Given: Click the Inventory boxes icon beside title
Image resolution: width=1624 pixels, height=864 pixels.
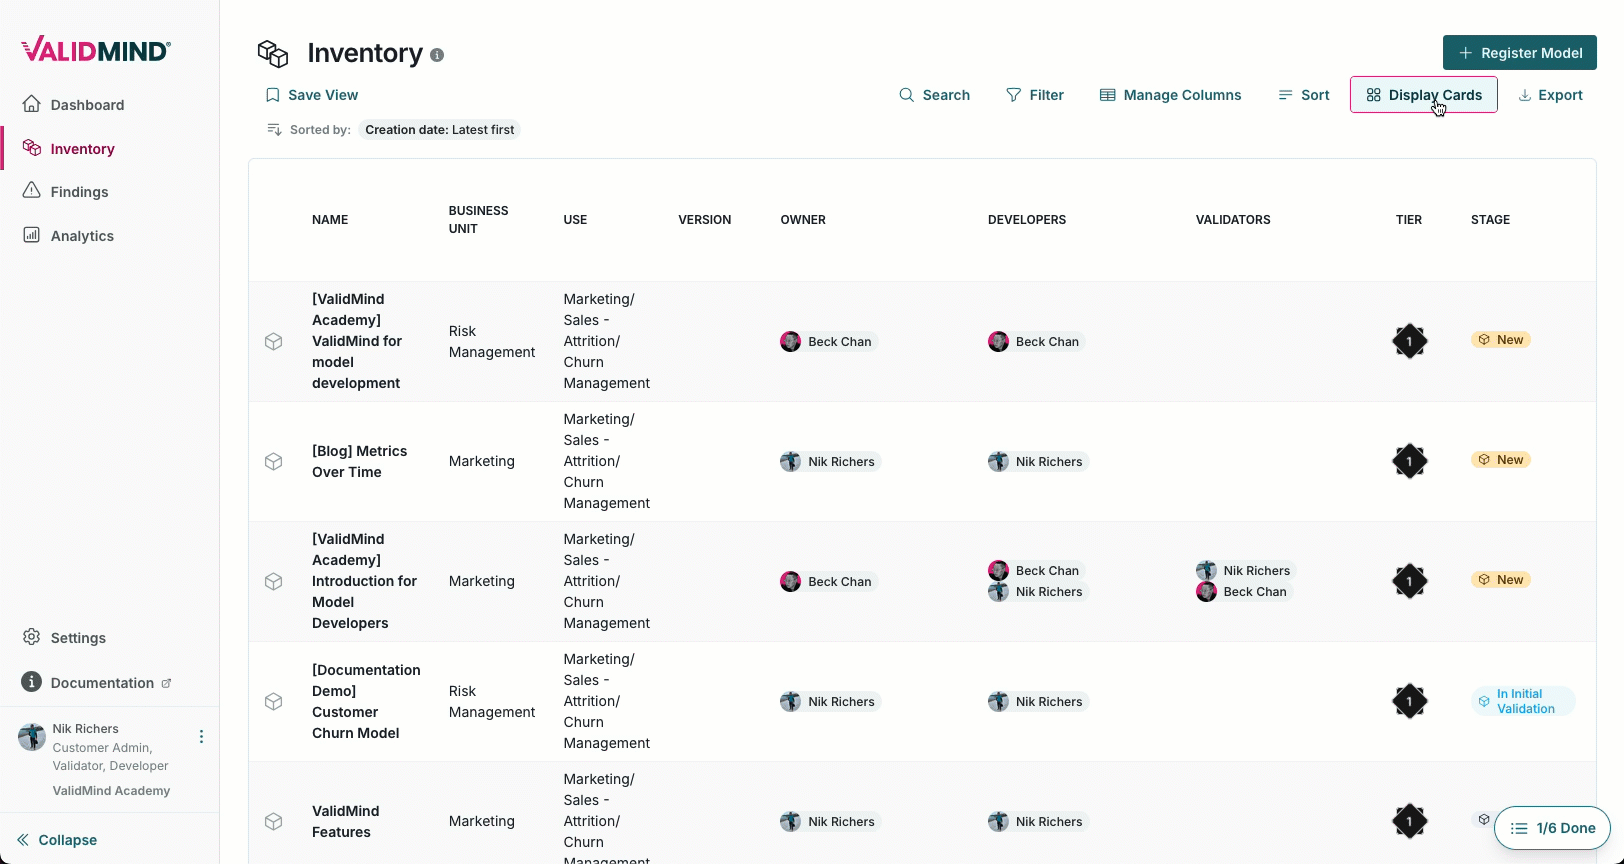Looking at the screenshot, I should [x=273, y=53].
